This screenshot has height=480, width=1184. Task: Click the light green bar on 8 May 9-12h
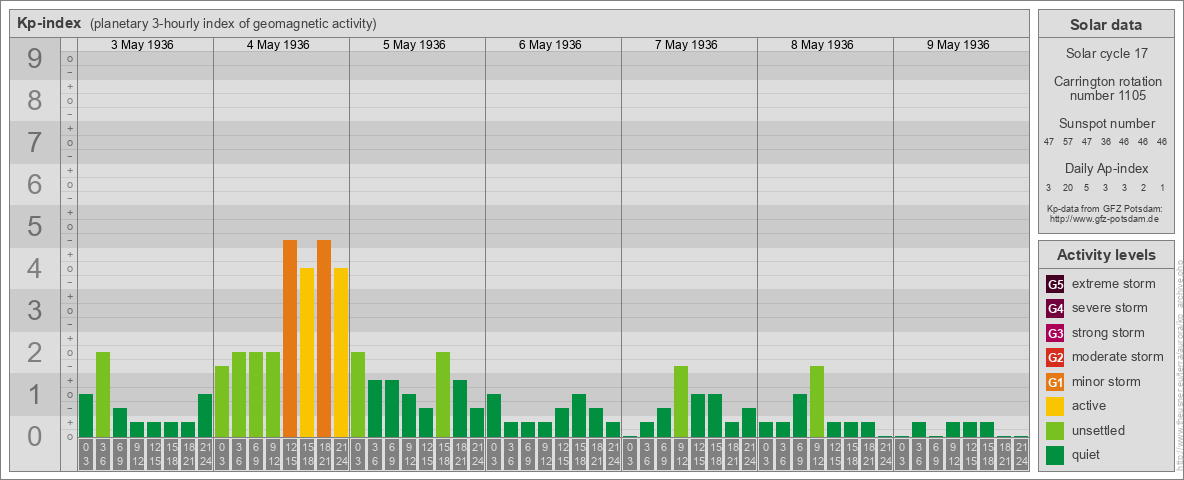[x=816, y=402]
